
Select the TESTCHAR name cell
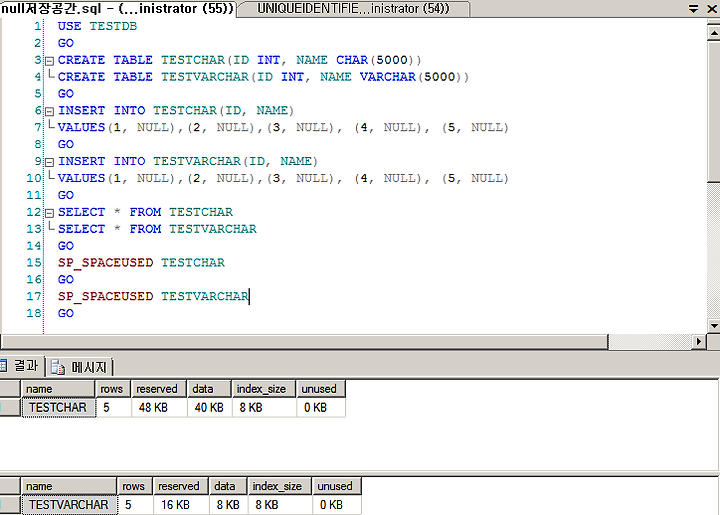click(58, 408)
